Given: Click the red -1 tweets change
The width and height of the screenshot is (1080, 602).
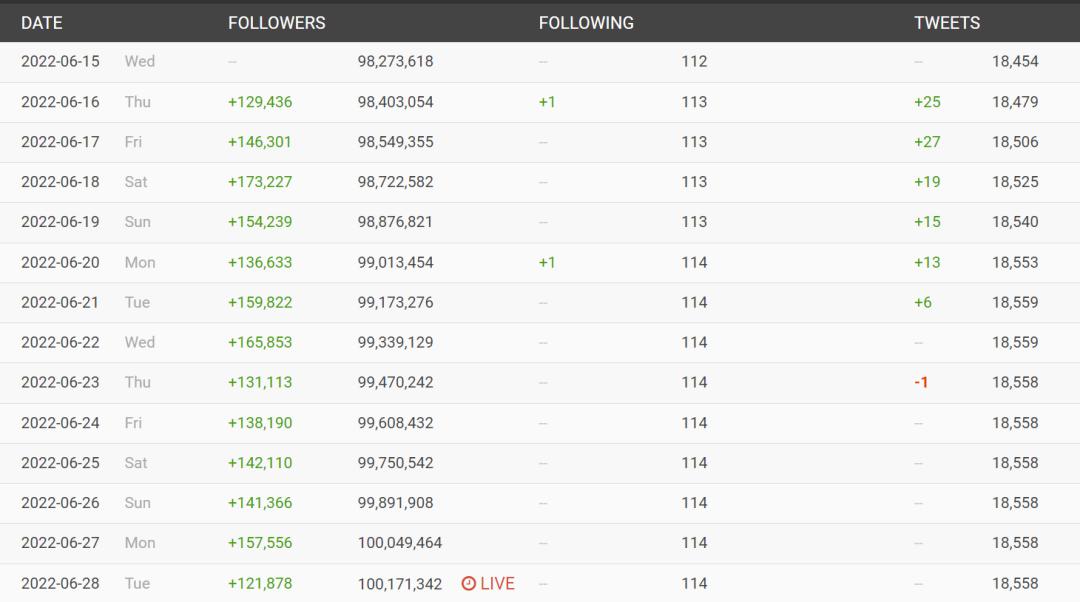Looking at the screenshot, I should click(x=920, y=382).
